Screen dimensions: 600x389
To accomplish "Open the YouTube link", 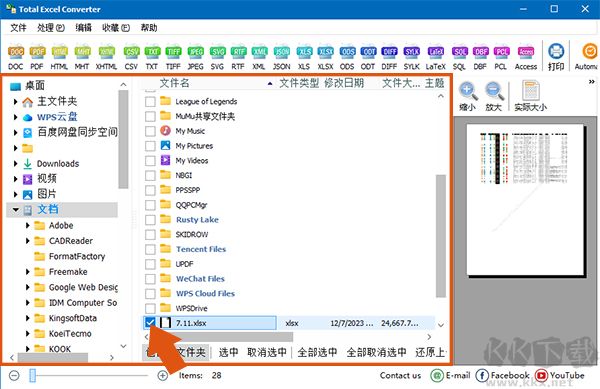I will [x=560, y=376].
